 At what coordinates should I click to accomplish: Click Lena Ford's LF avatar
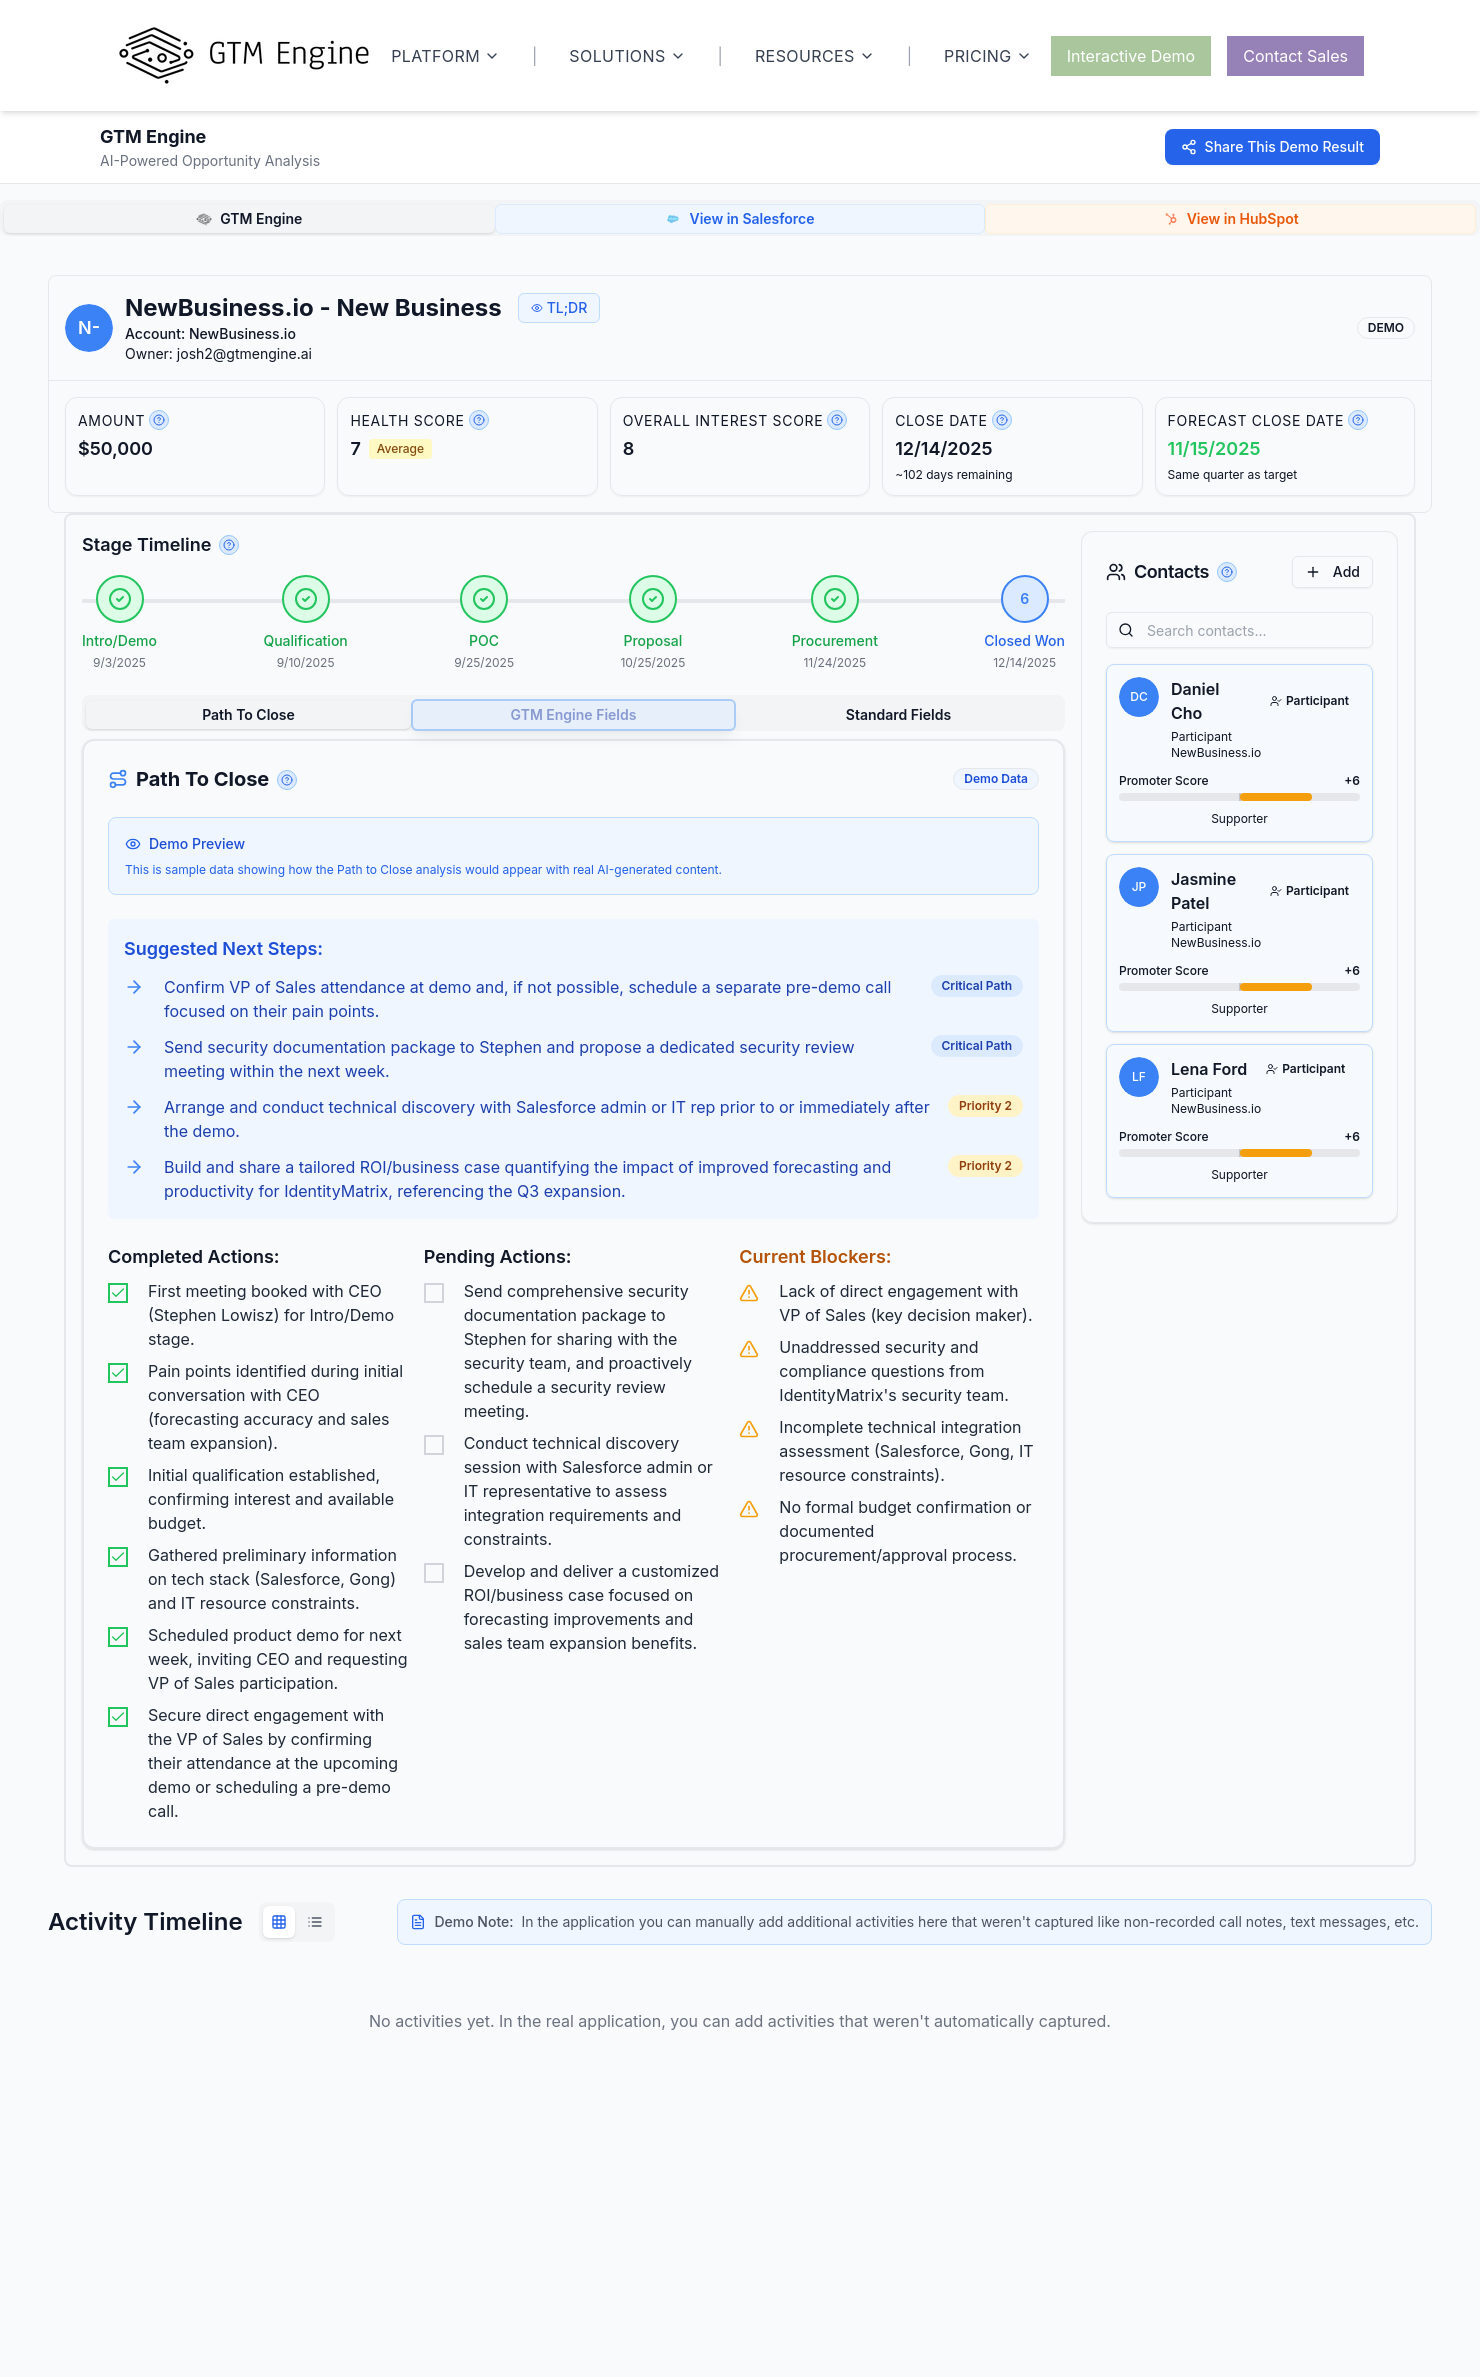click(x=1139, y=1077)
